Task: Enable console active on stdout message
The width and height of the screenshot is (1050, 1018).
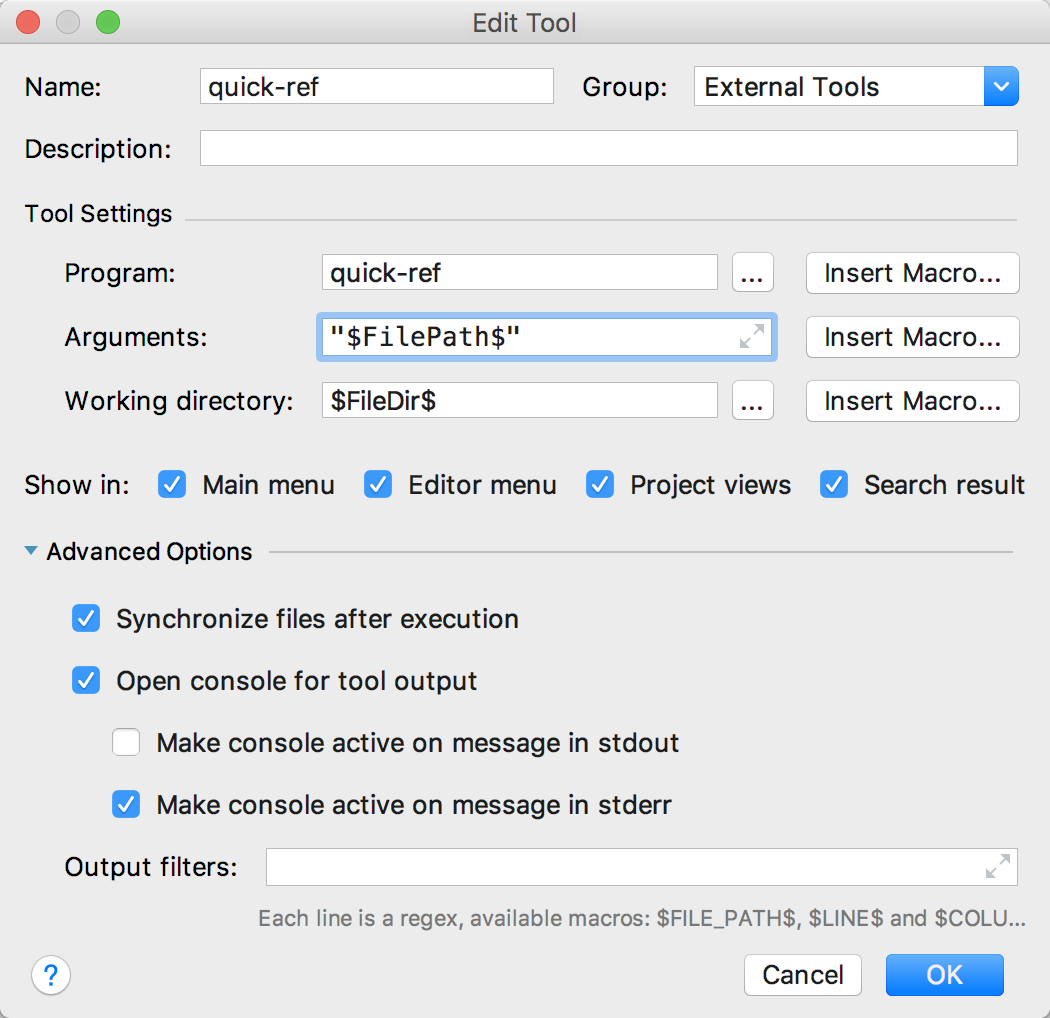Action: pyautogui.click(x=127, y=743)
